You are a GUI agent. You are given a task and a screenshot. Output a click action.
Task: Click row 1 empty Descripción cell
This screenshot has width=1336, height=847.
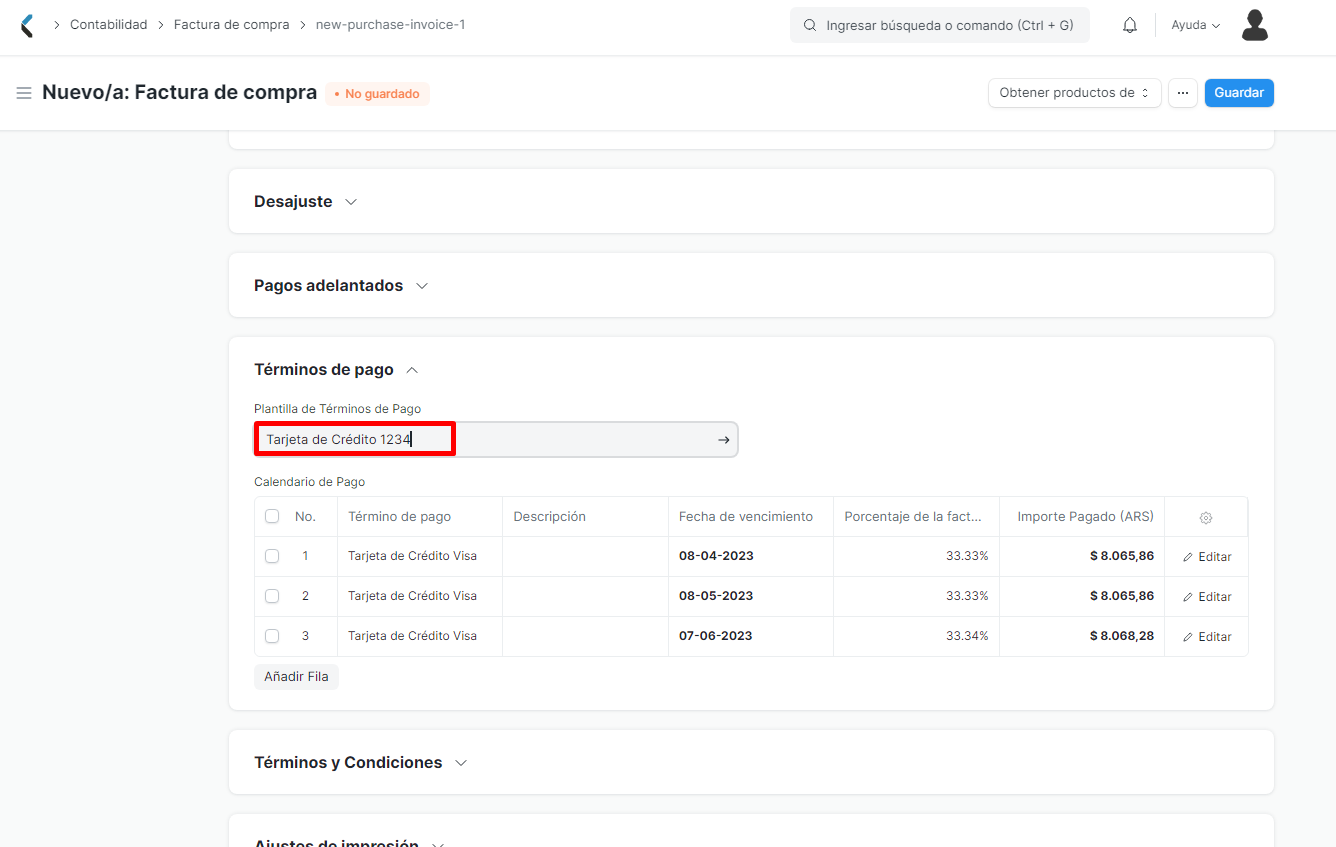(585, 556)
